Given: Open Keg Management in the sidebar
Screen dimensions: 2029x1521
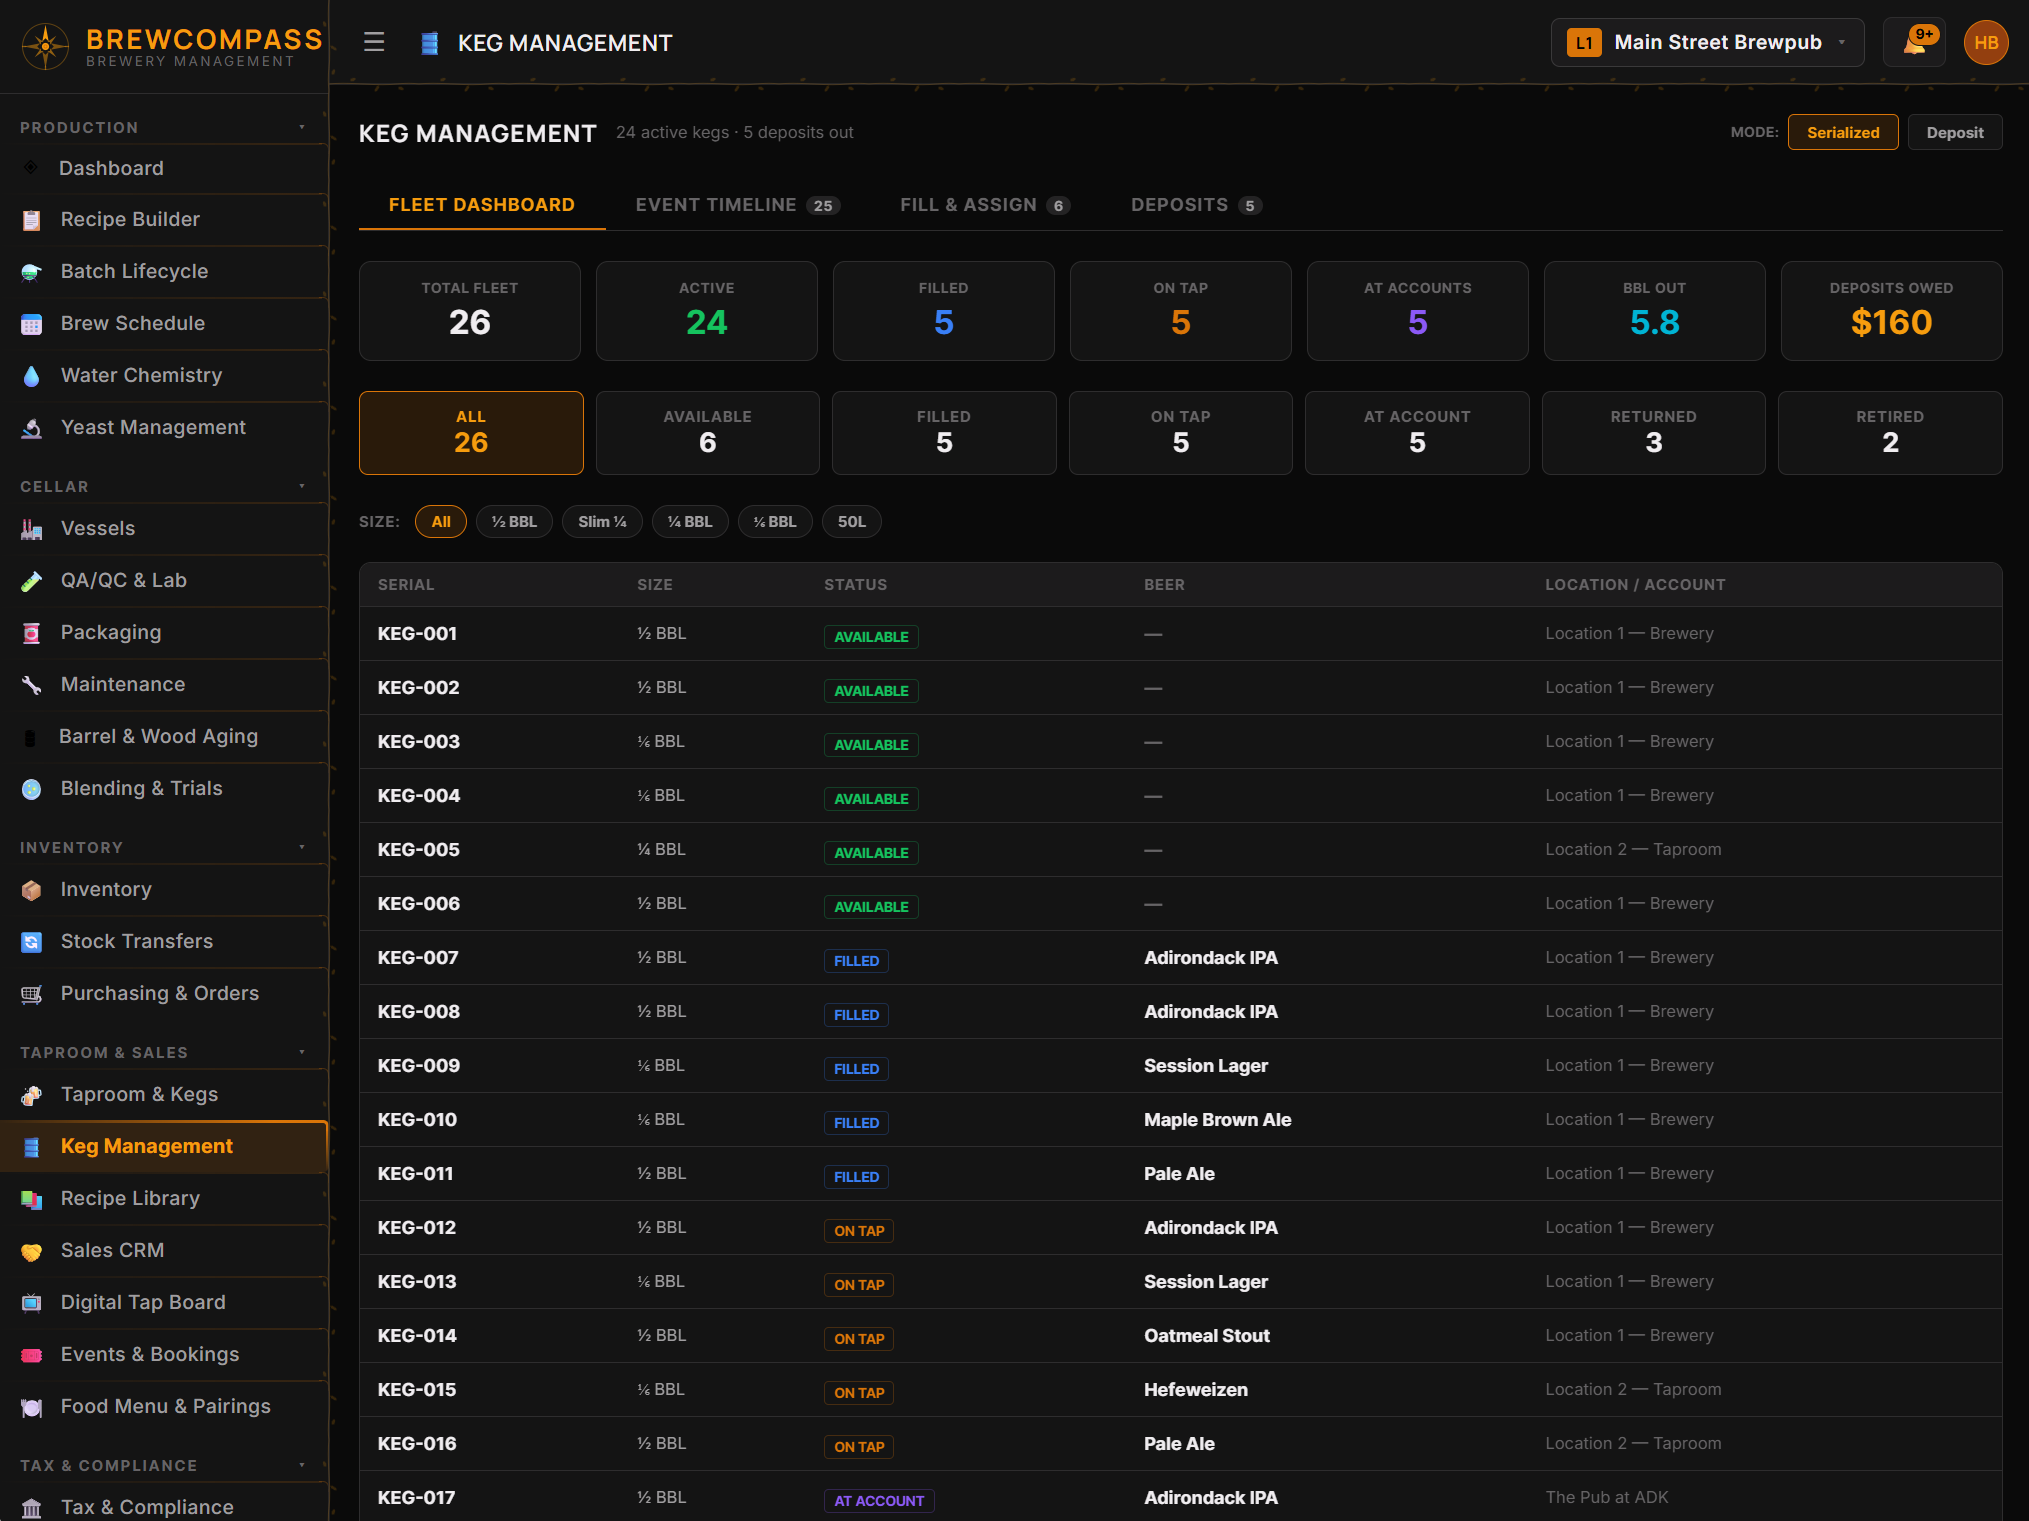Looking at the screenshot, I should click(x=164, y=1147).
